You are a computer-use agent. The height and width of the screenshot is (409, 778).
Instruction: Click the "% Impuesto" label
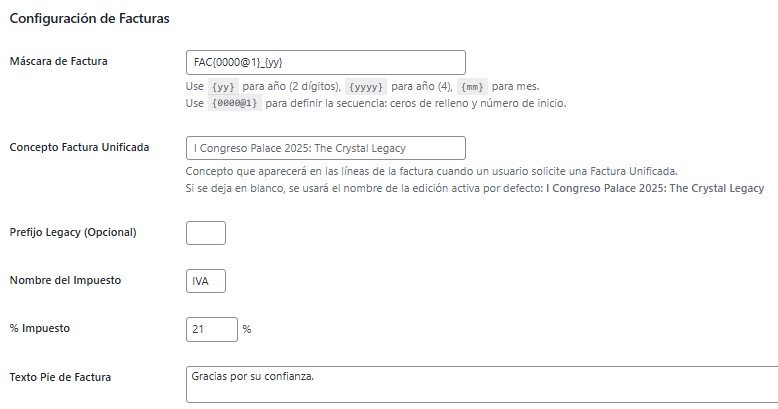[40, 329]
